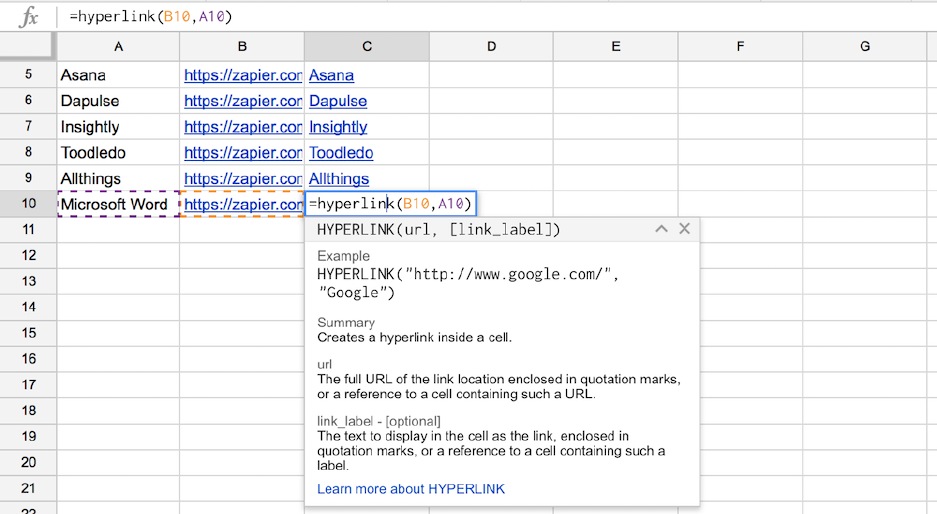
Task: Click the zapier URL in cell B5
Action: tap(243, 75)
